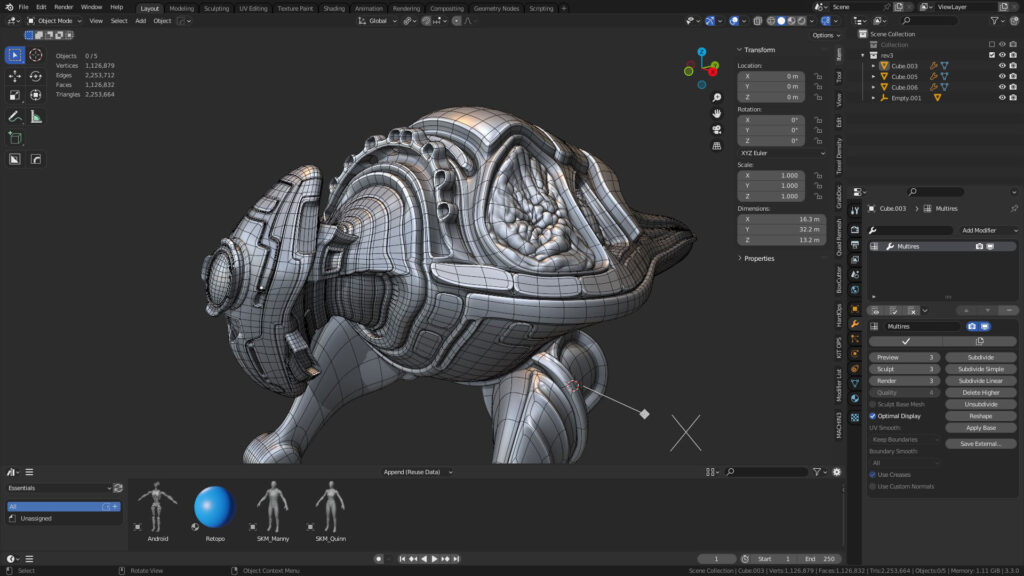Disable the Use Creases checkbox
The height and width of the screenshot is (576, 1024).
click(x=873, y=474)
